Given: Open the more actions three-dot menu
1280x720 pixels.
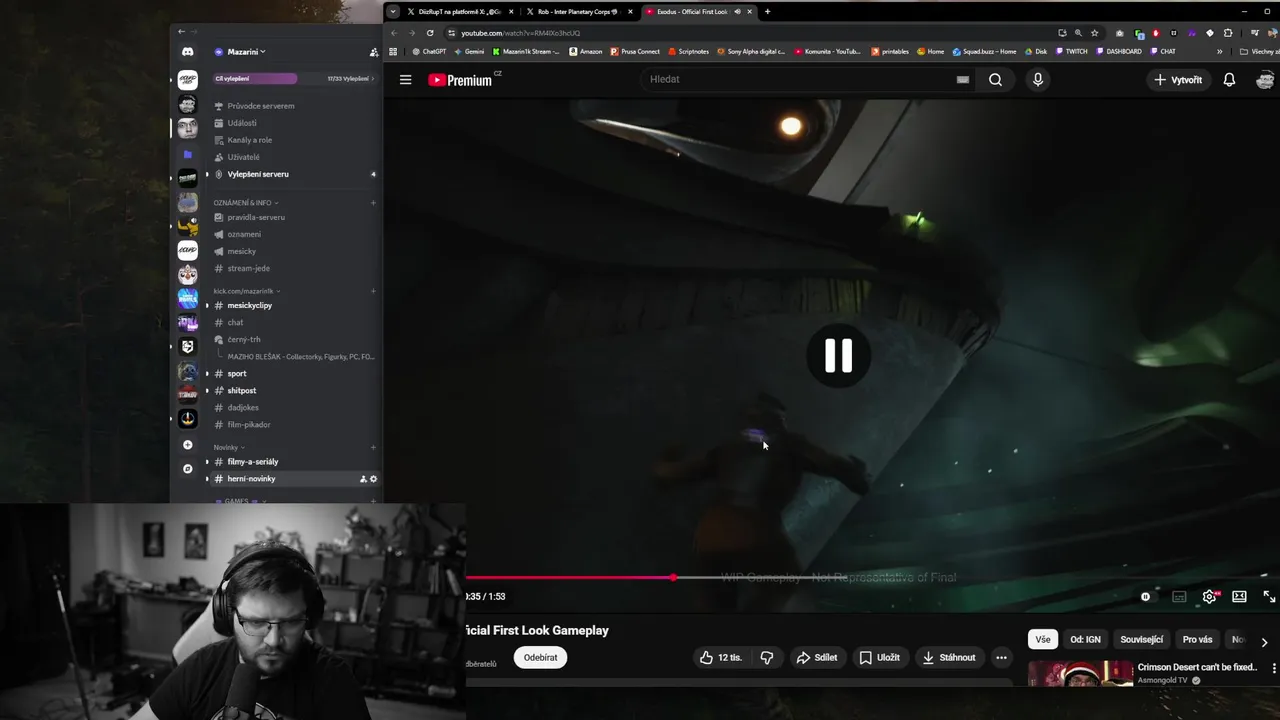Looking at the screenshot, I should (x=1001, y=657).
